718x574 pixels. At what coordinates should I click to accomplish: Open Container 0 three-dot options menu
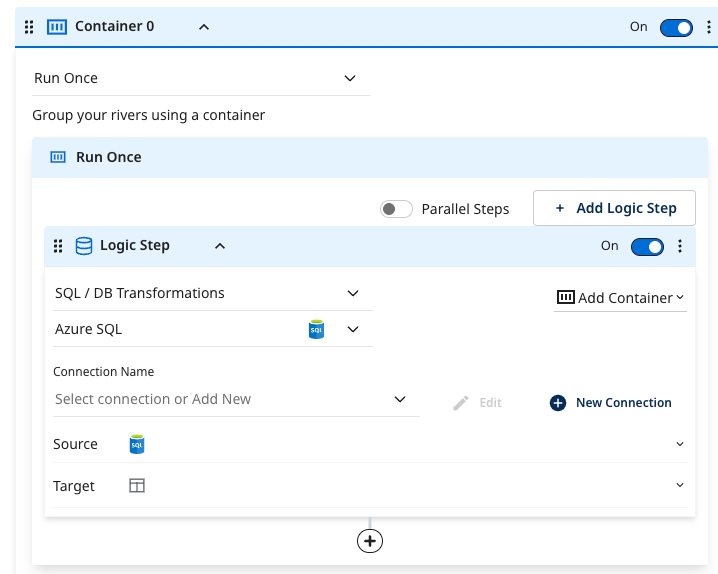pyautogui.click(x=708, y=27)
